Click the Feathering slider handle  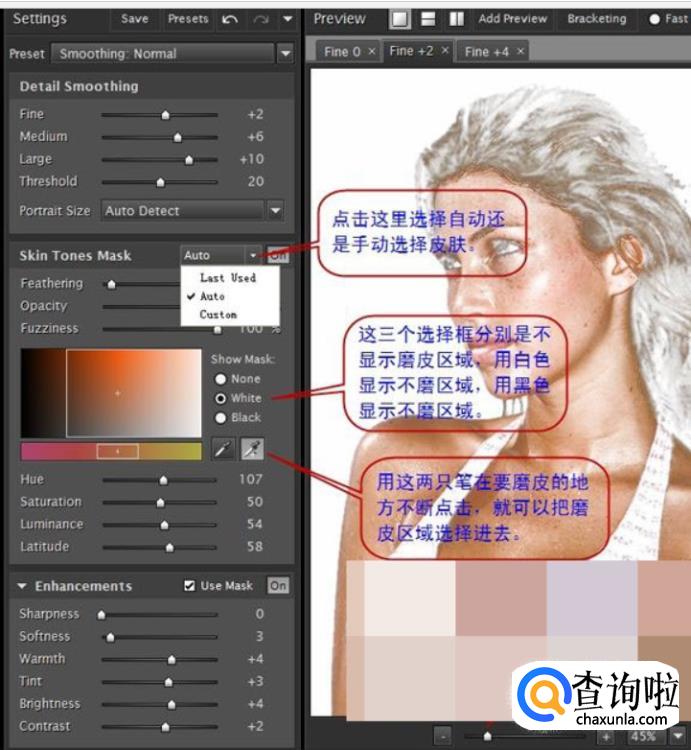(111, 285)
